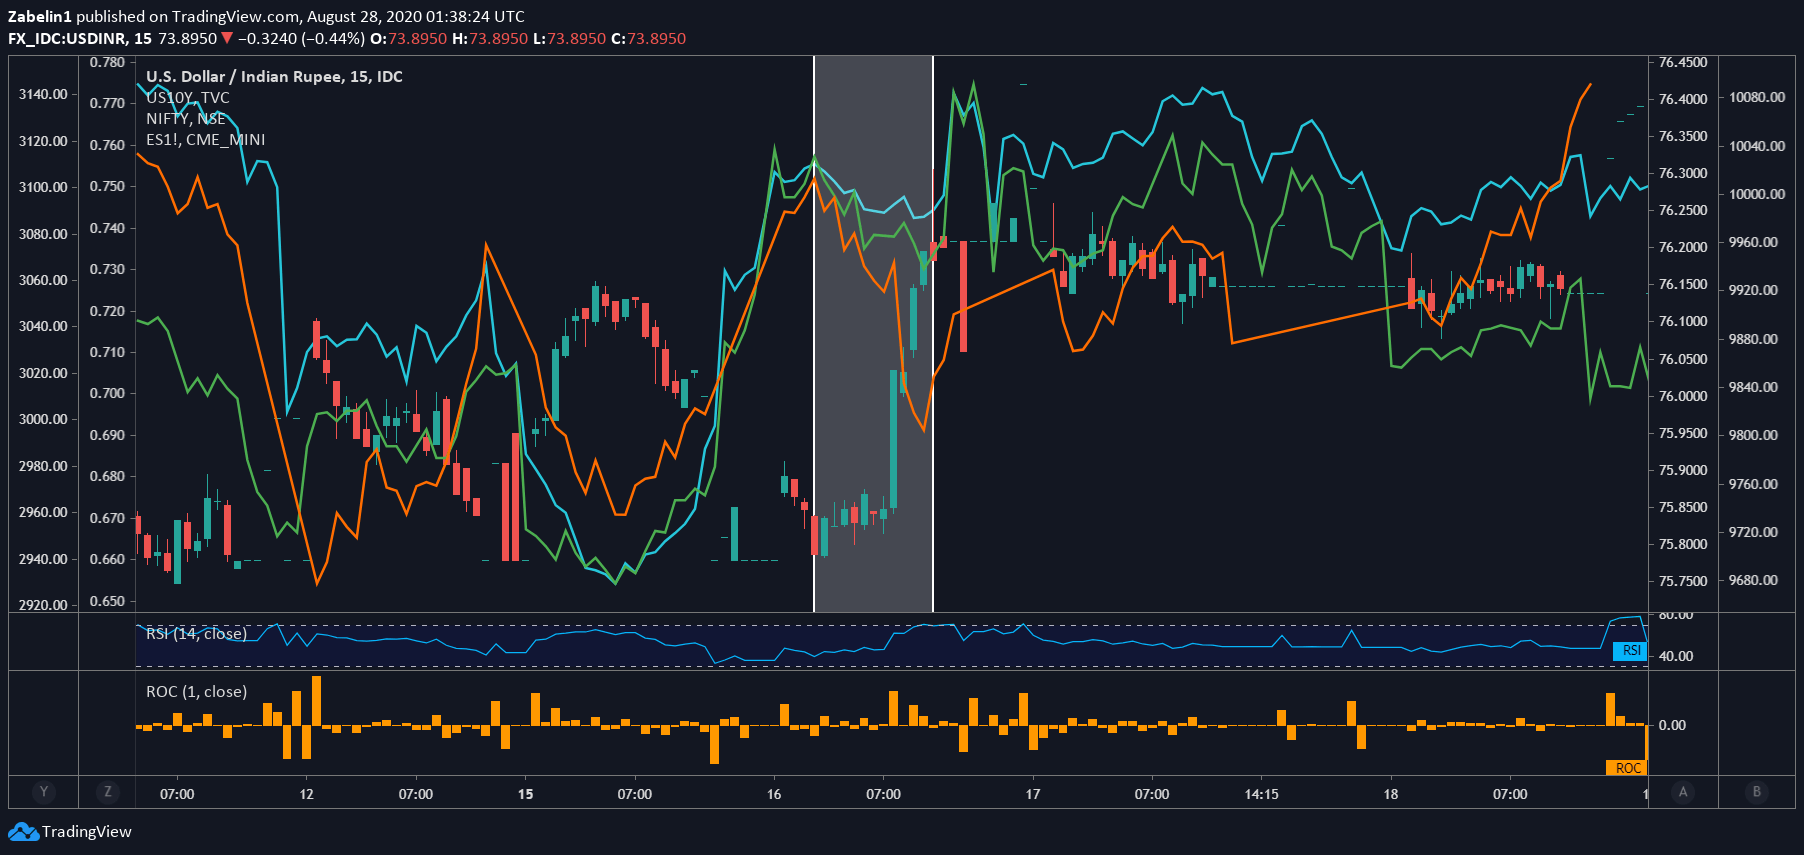
Task: Click the 2920.00 left scale label
Action: click(x=43, y=605)
